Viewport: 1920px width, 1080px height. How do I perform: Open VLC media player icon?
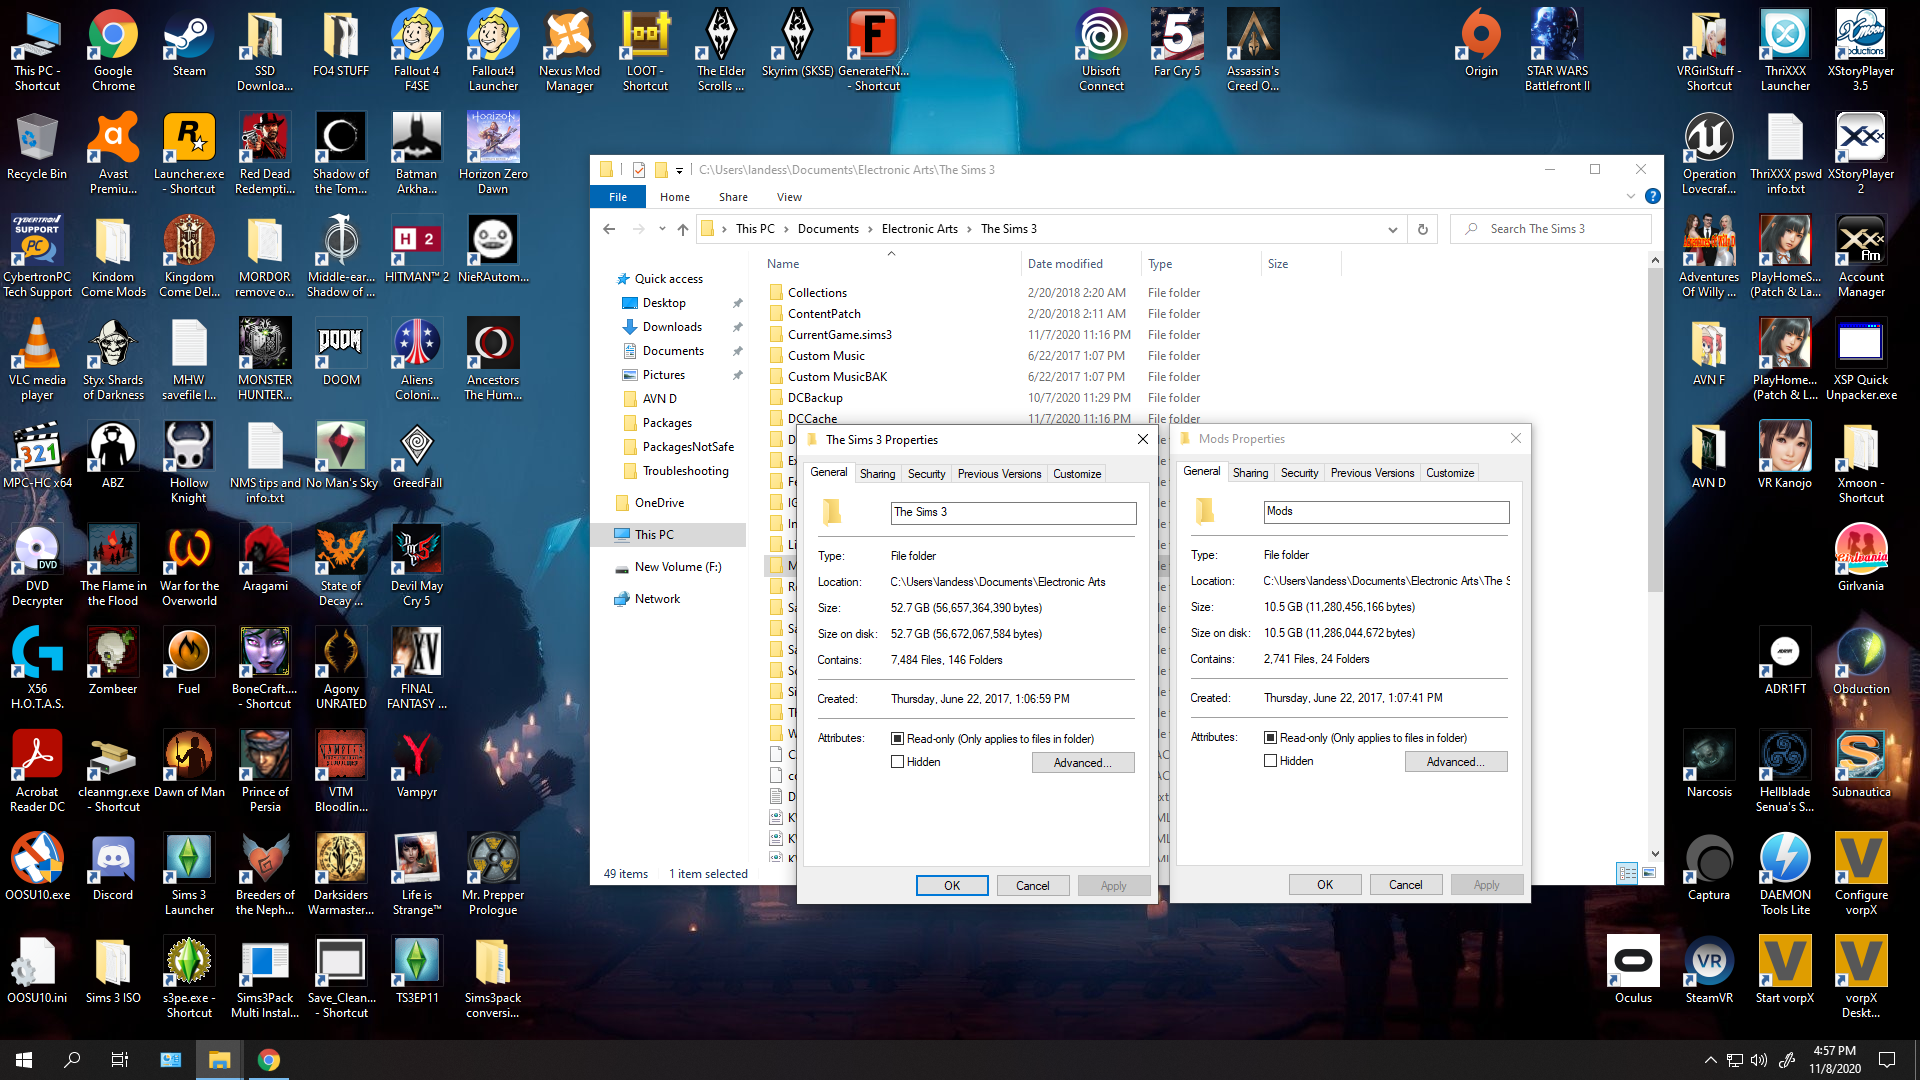point(37,360)
